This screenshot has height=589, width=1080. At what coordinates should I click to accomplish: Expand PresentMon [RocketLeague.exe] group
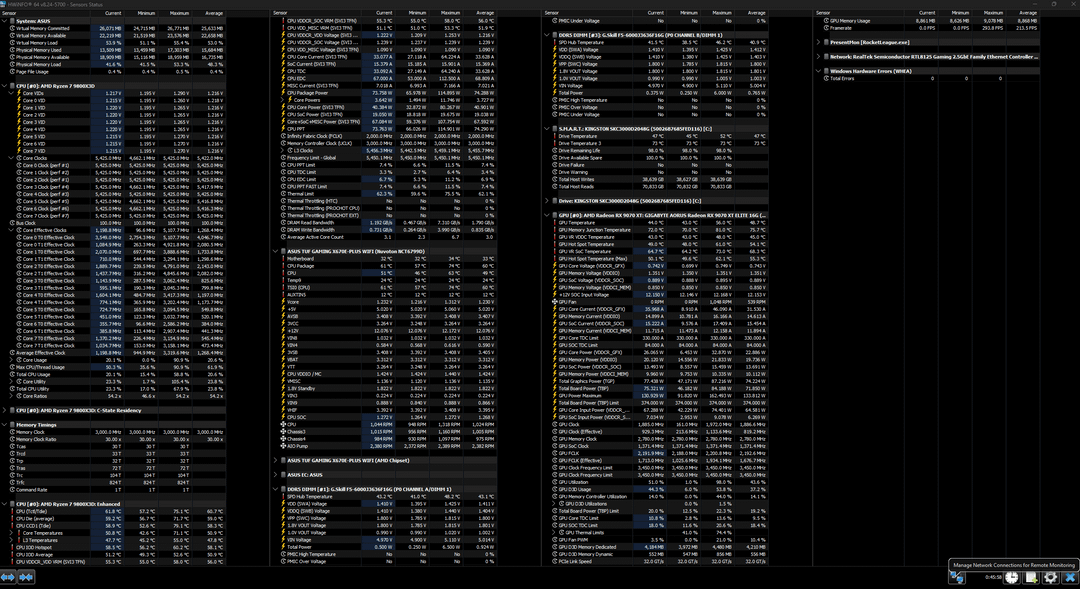coord(818,42)
